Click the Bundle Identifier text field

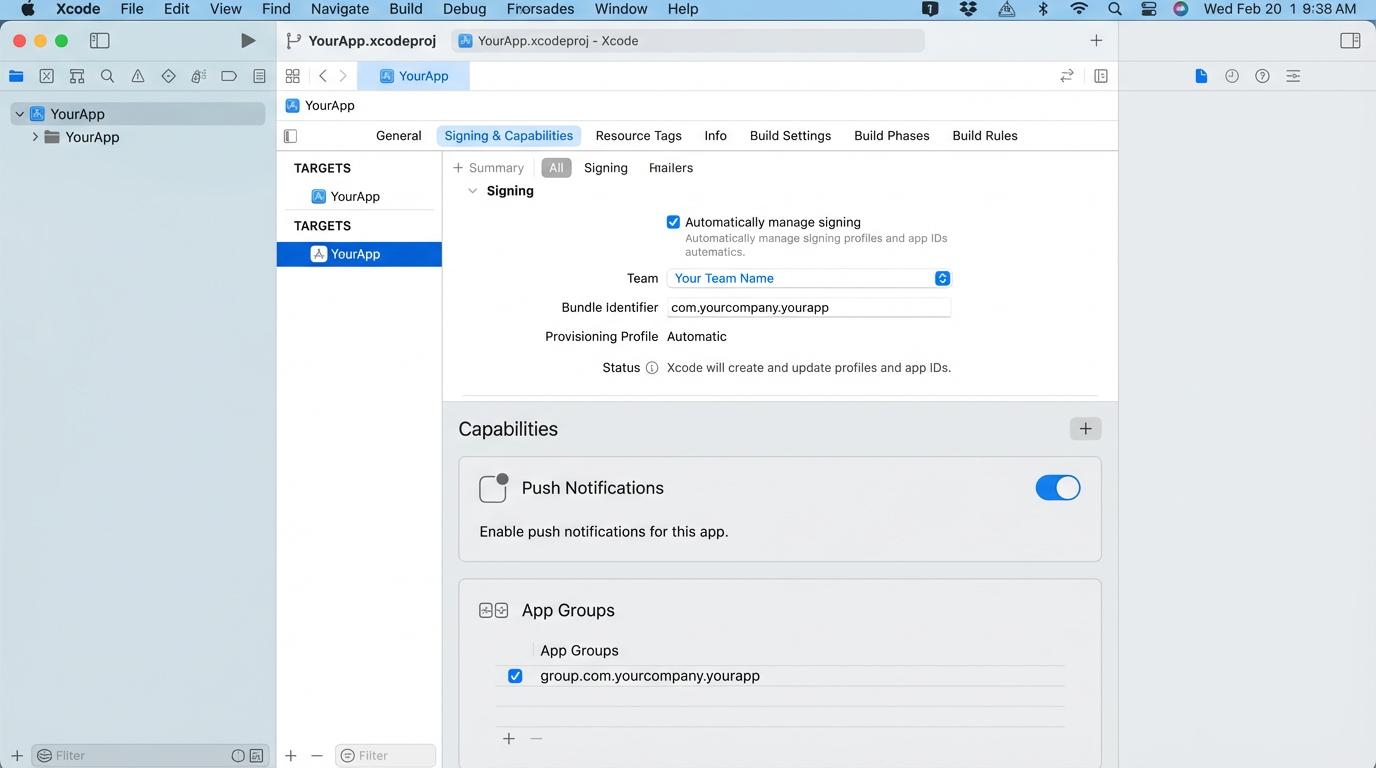[x=808, y=307]
